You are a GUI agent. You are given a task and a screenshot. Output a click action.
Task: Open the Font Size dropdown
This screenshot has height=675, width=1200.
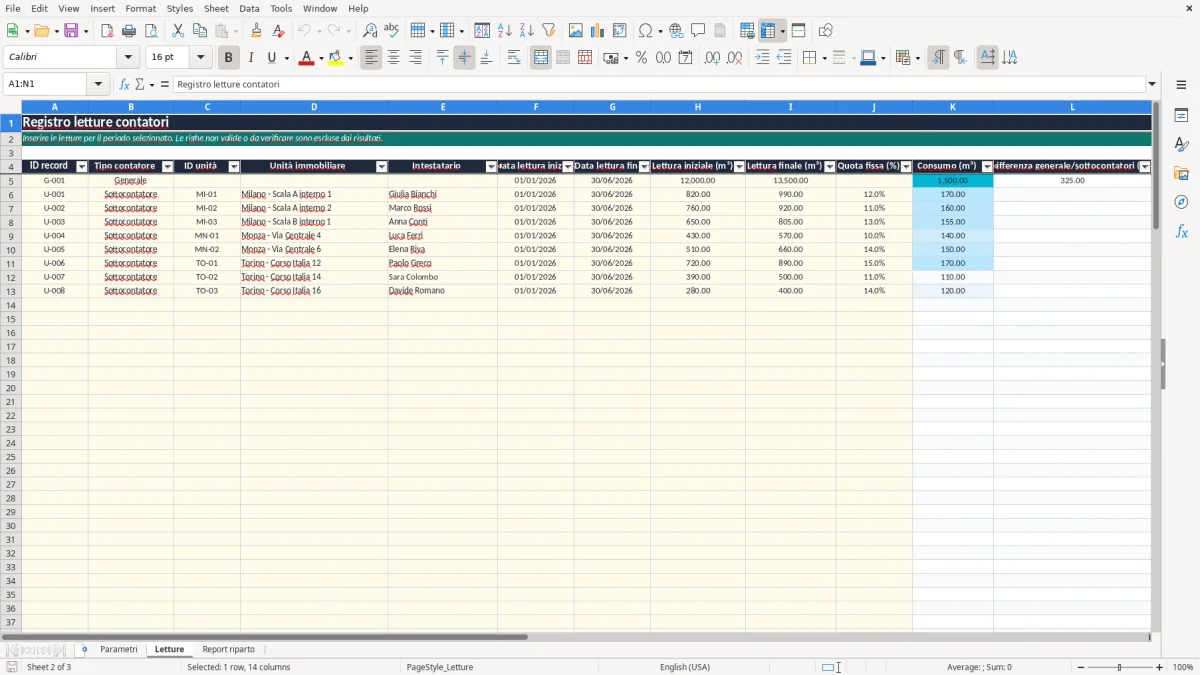(x=200, y=58)
